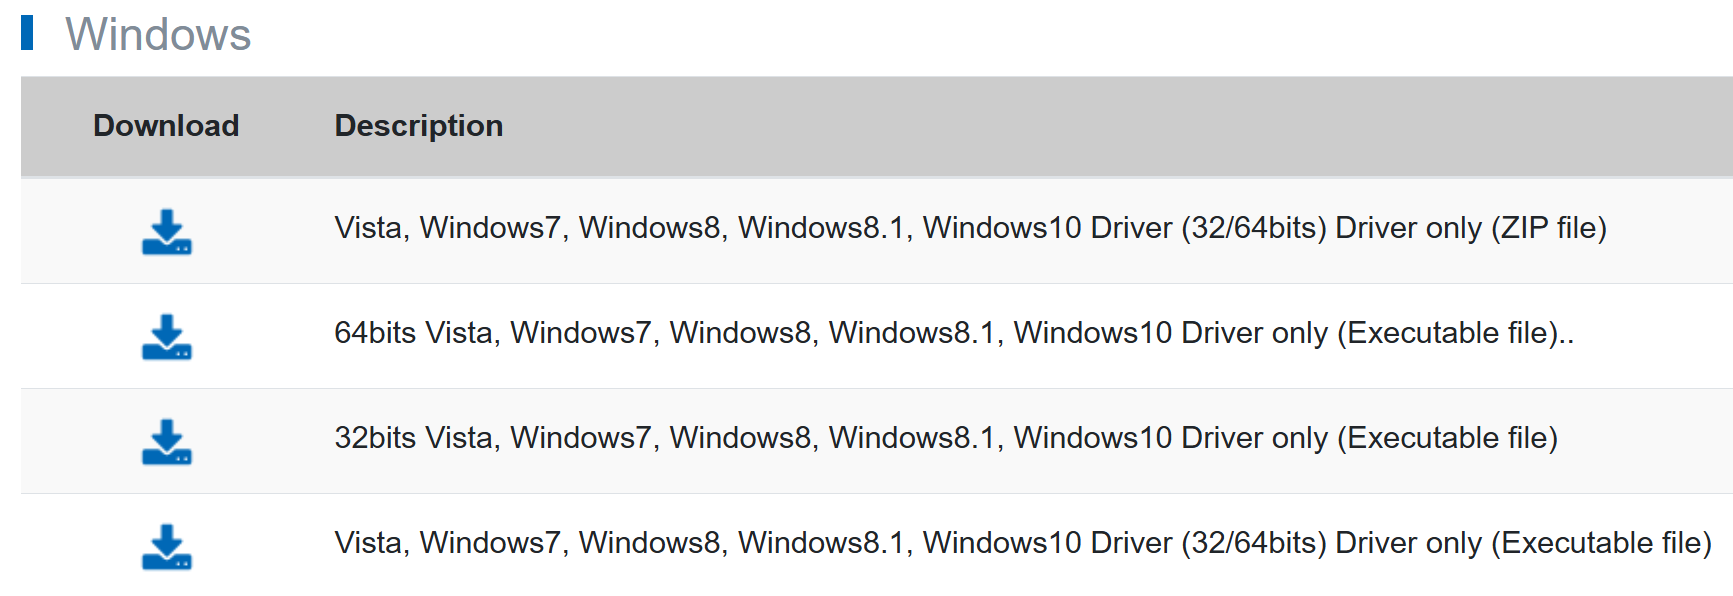The image size is (1733, 596).
Task: Click the blue bar beside Windows heading
Action: click(27, 33)
